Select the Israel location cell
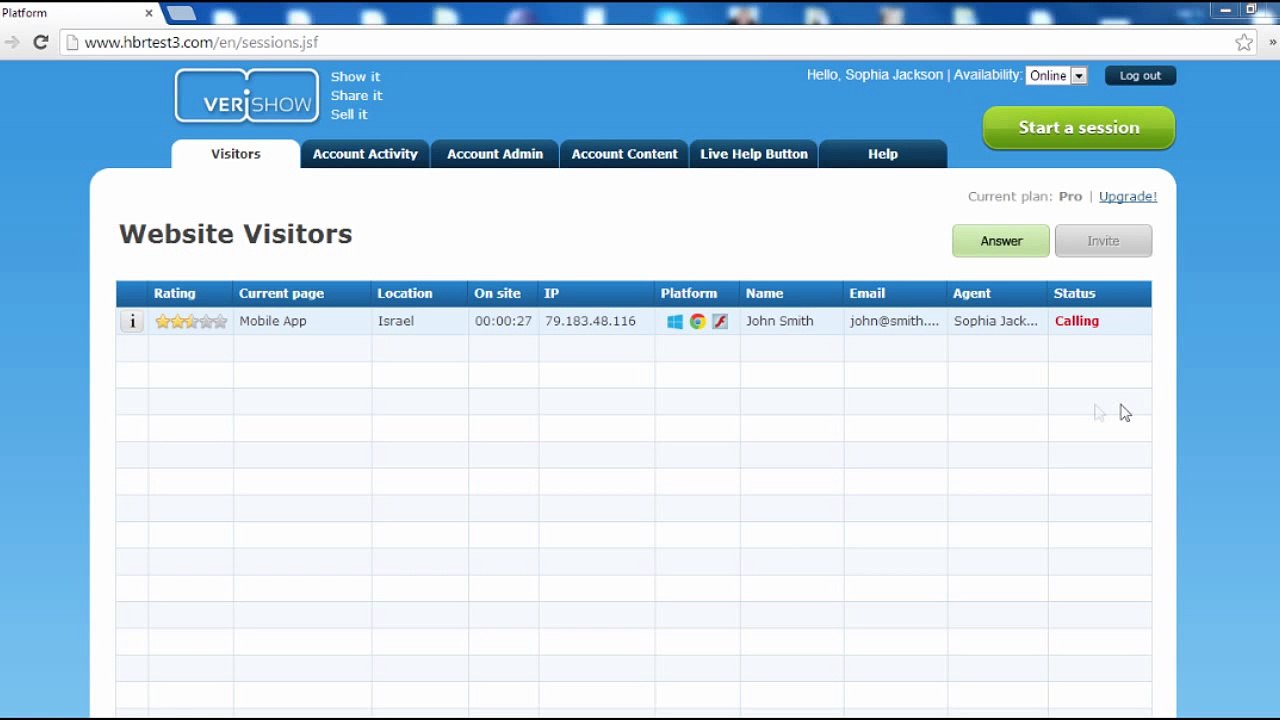Screen dimensions: 1280x720 (420, 321)
